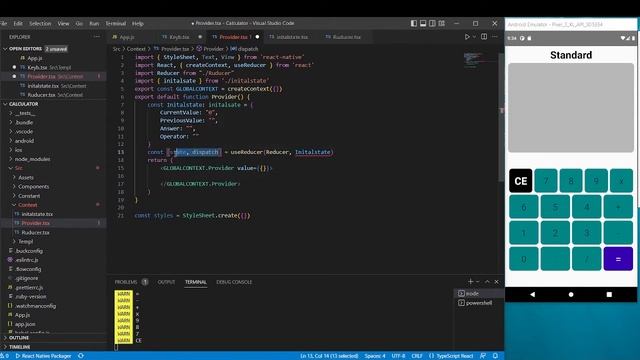640x360 pixels.
Task: Select the powershell terminal instance
Action: [x=478, y=303]
